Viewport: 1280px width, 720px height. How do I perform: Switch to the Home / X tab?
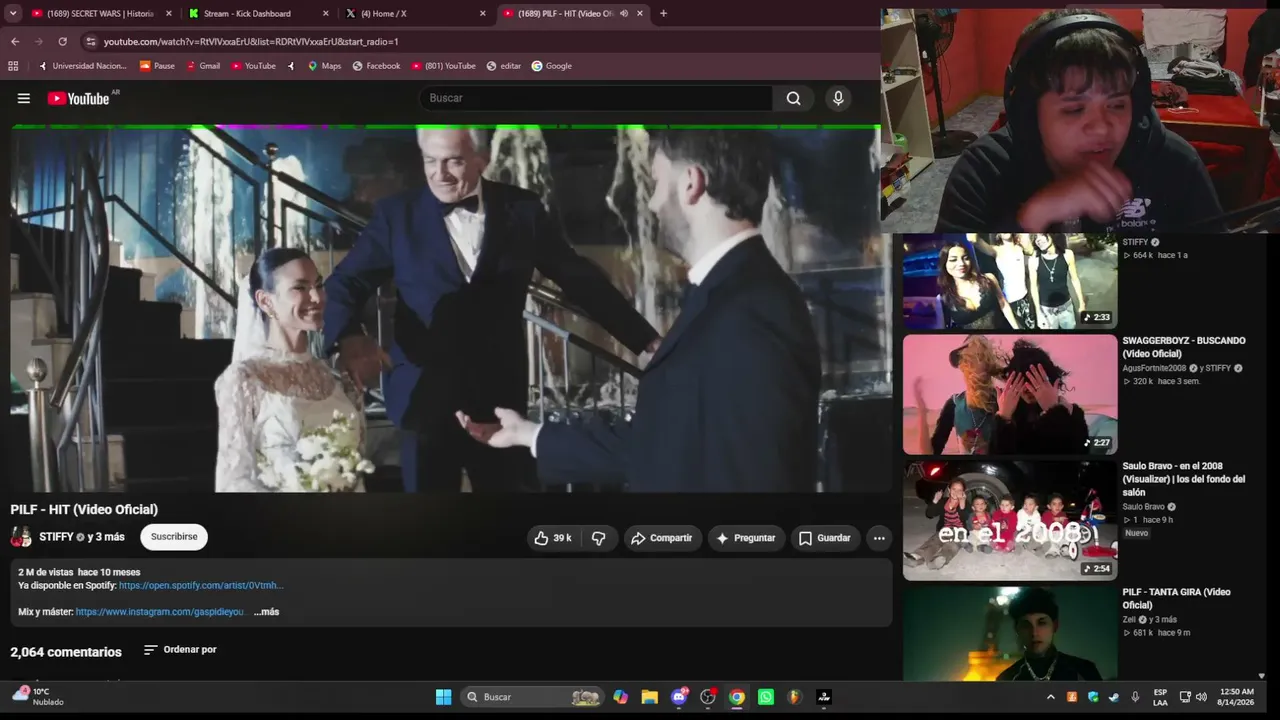click(415, 13)
